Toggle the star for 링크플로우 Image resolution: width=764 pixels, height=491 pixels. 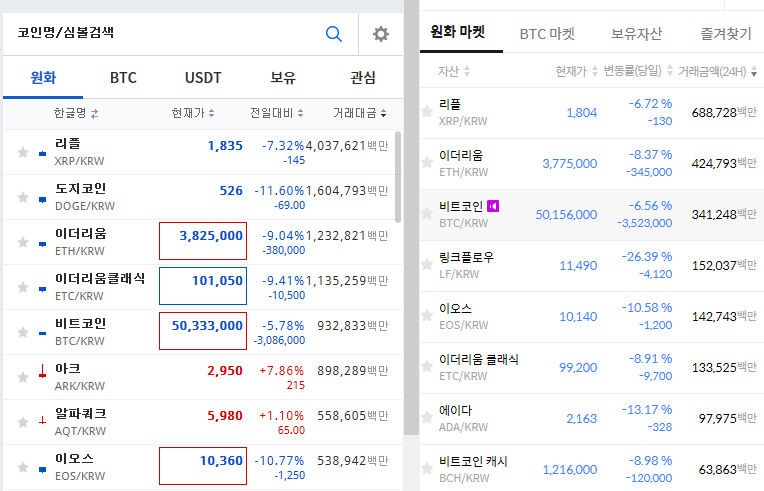[427, 266]
